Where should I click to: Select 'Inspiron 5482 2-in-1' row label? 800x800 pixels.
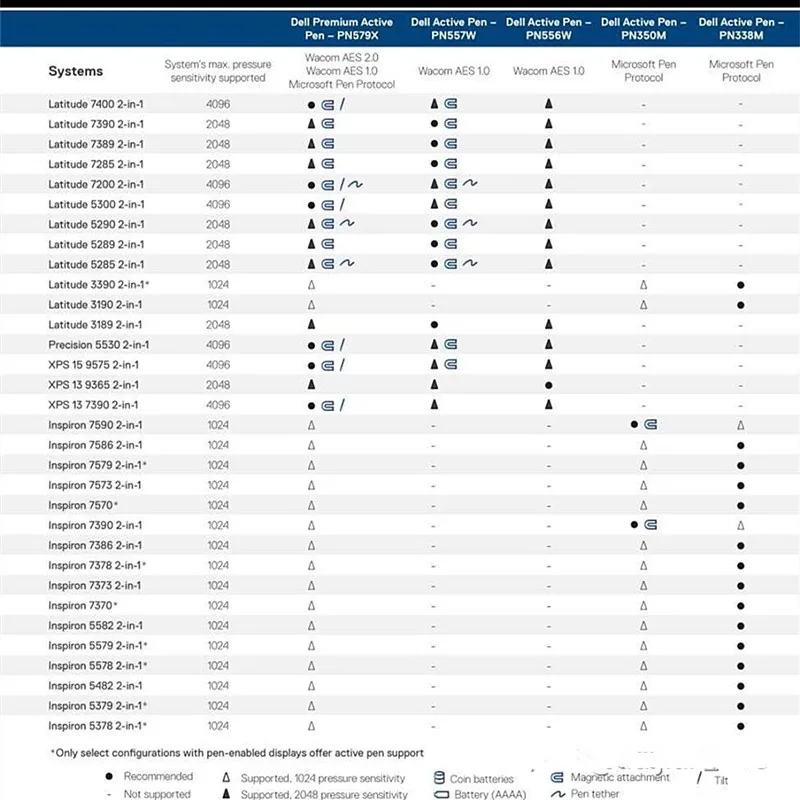coord(95,686)
